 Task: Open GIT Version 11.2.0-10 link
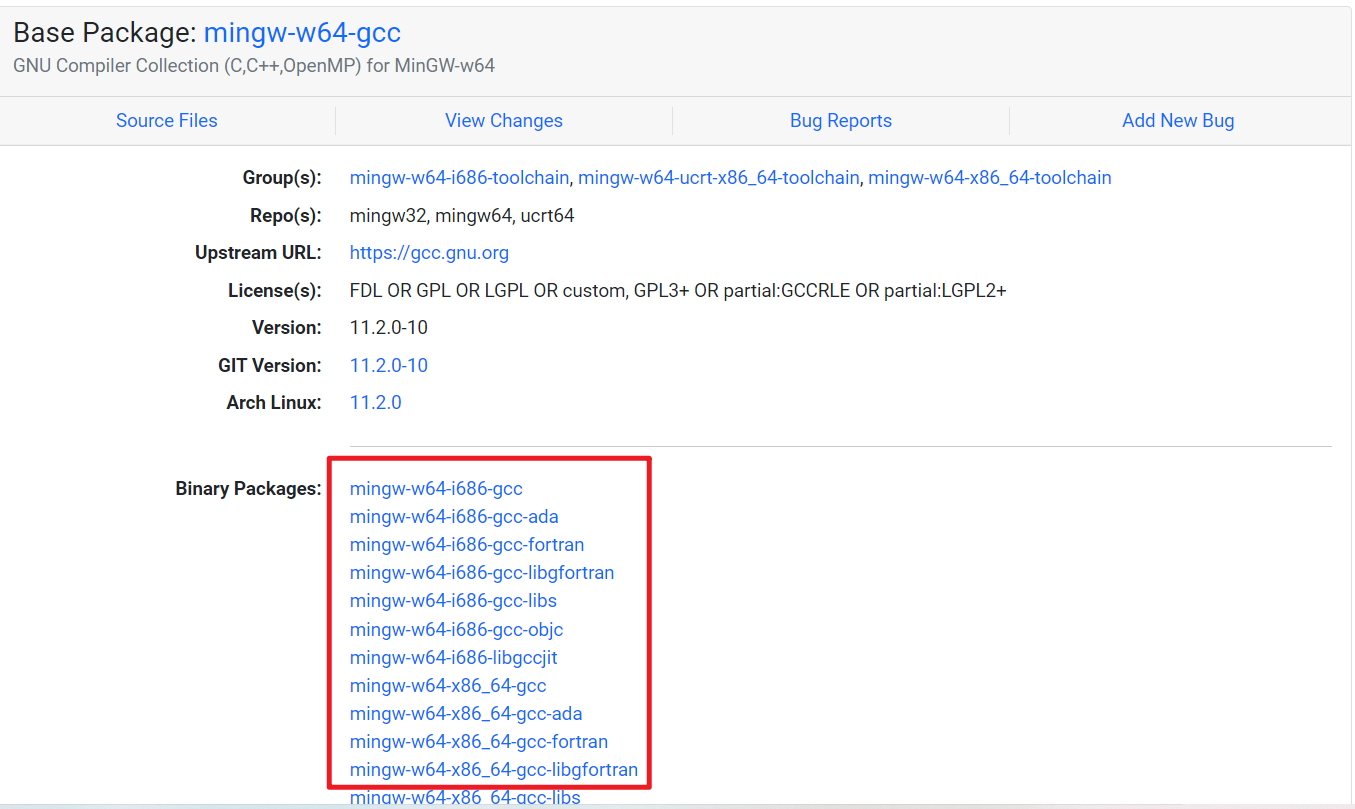(x=389, y=366)
